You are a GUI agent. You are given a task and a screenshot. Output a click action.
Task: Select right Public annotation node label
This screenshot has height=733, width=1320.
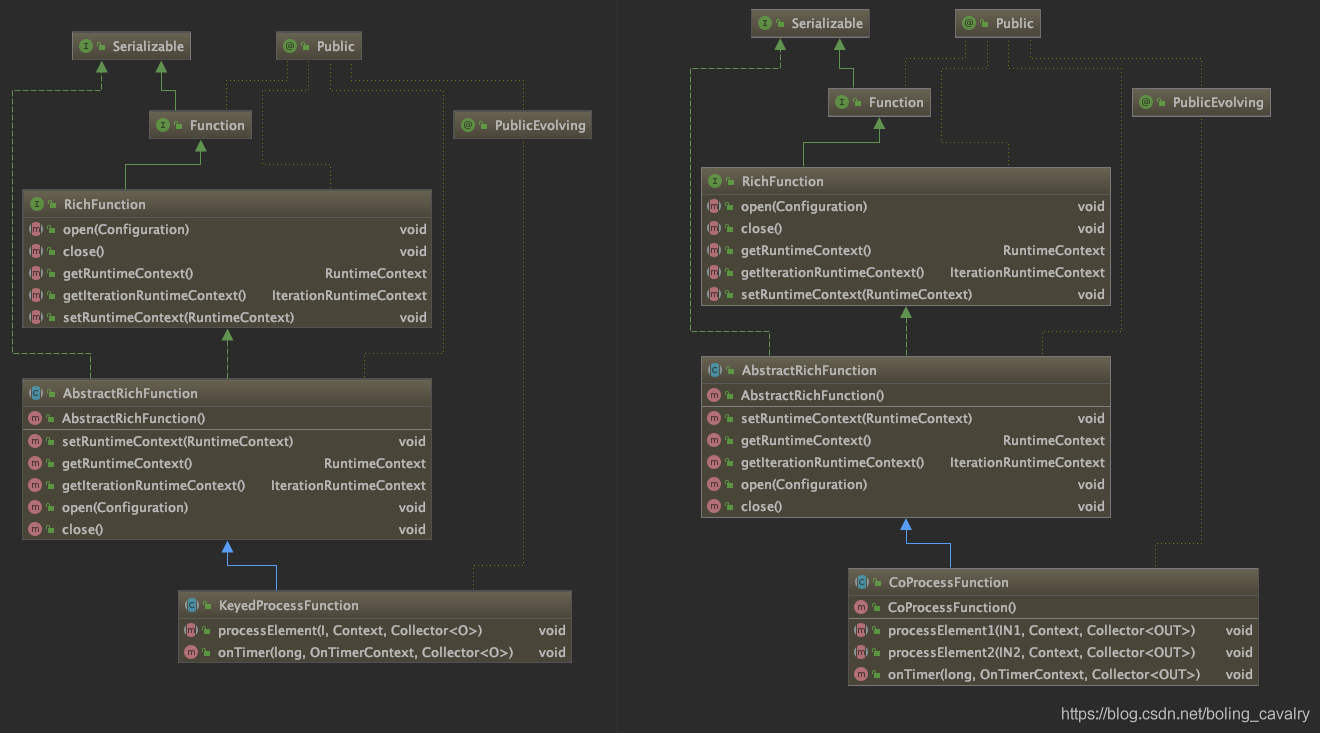point(1015,23)
